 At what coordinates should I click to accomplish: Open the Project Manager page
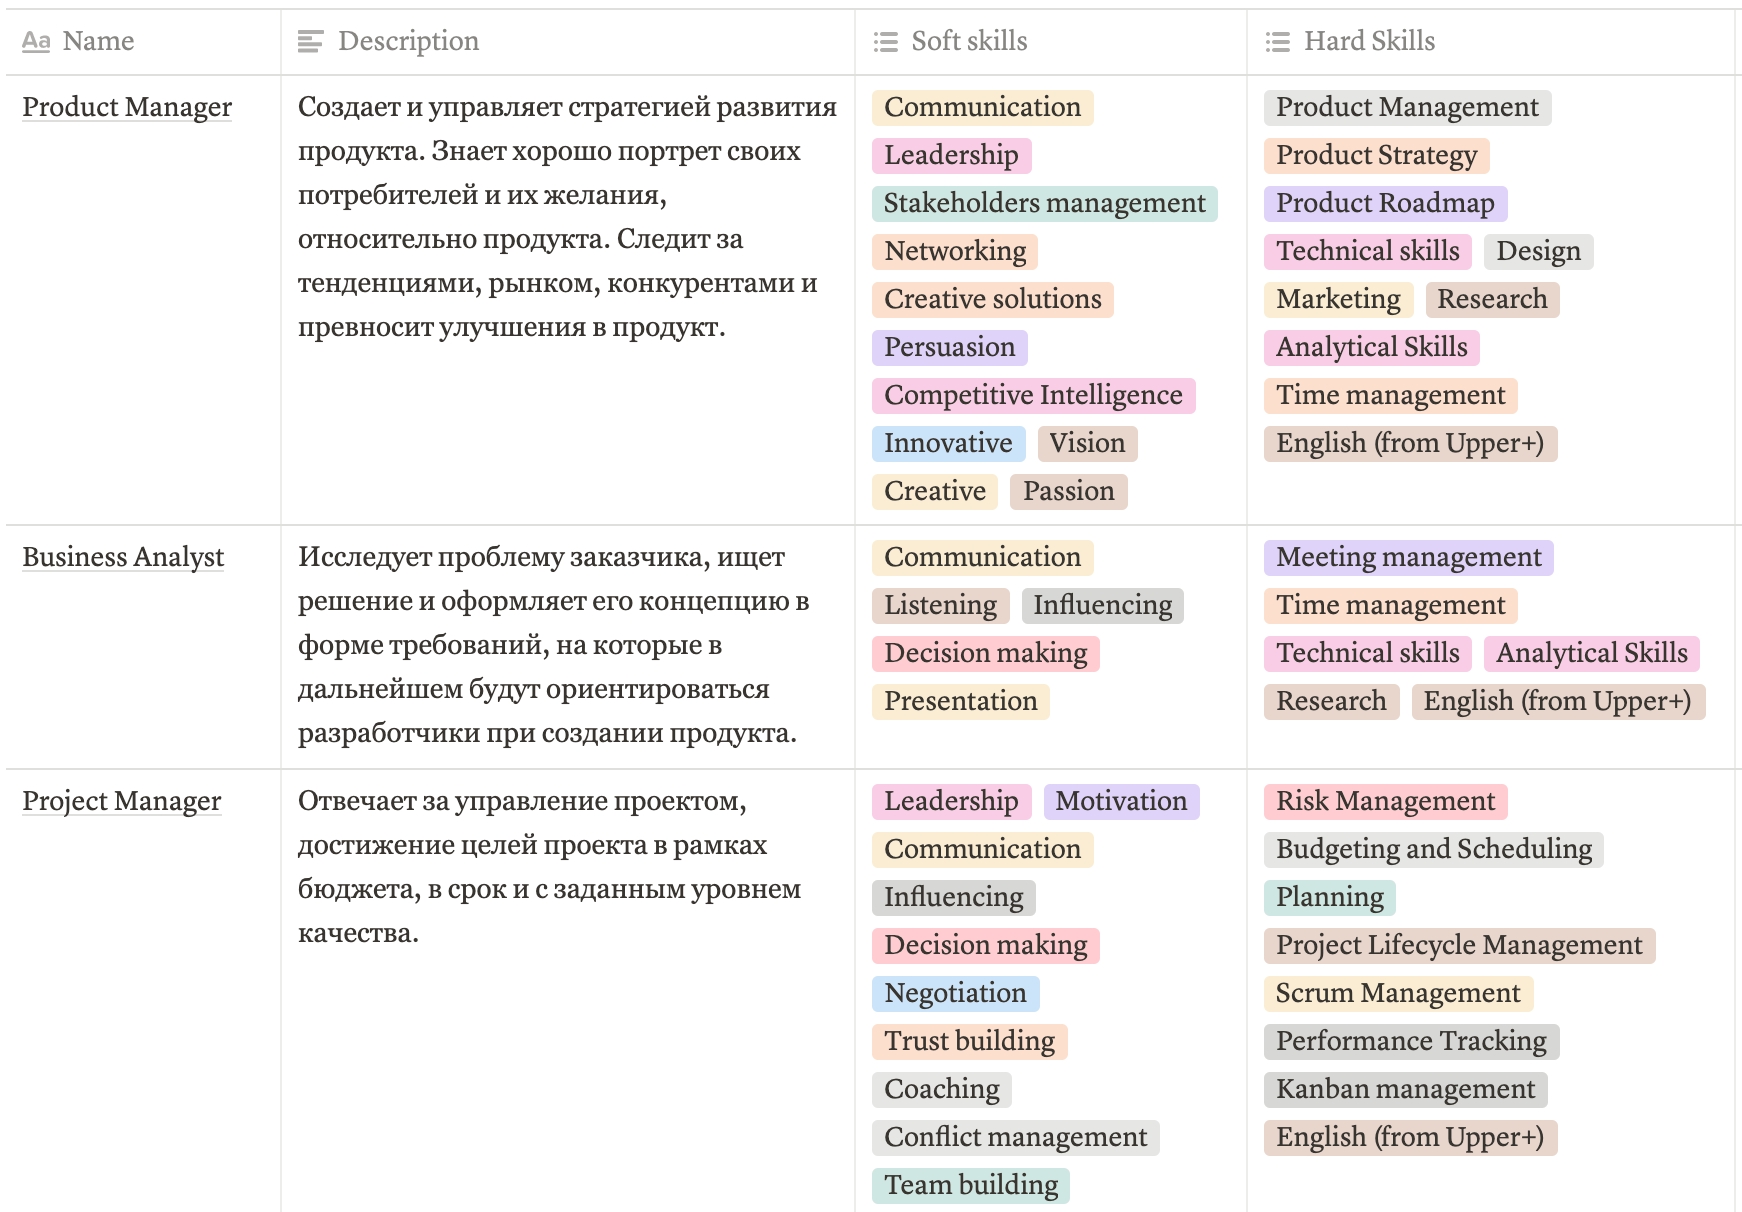[122, 801]
